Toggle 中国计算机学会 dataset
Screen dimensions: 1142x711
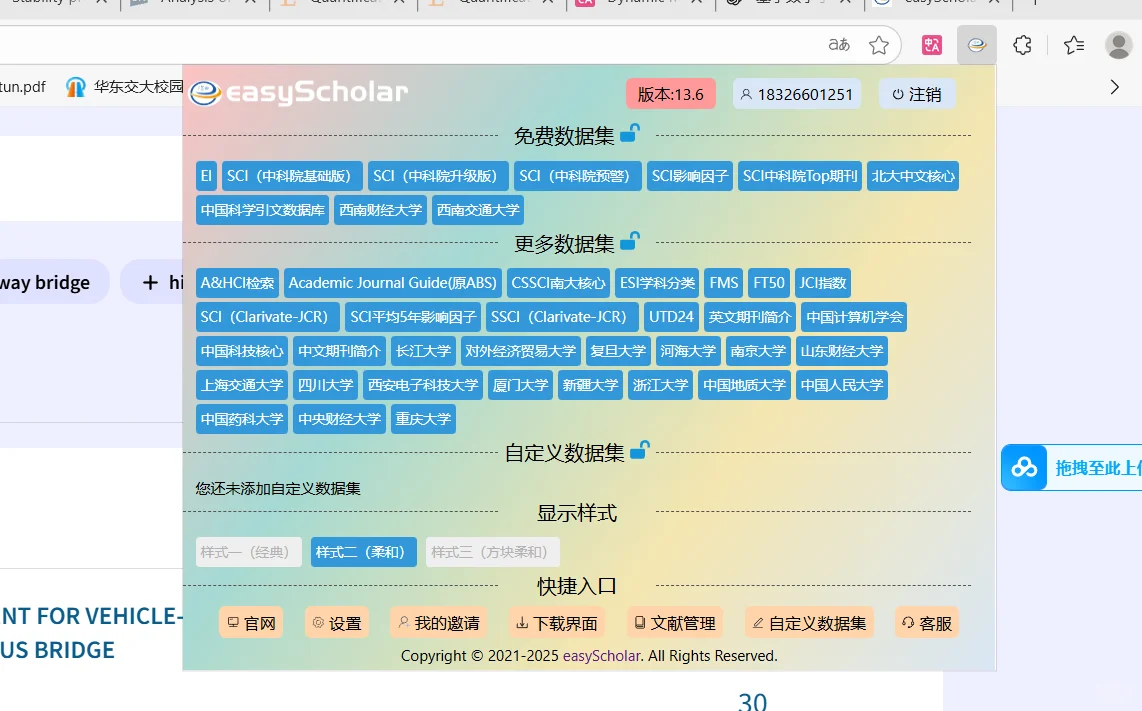pyautogui.click(x=854, y=317)
